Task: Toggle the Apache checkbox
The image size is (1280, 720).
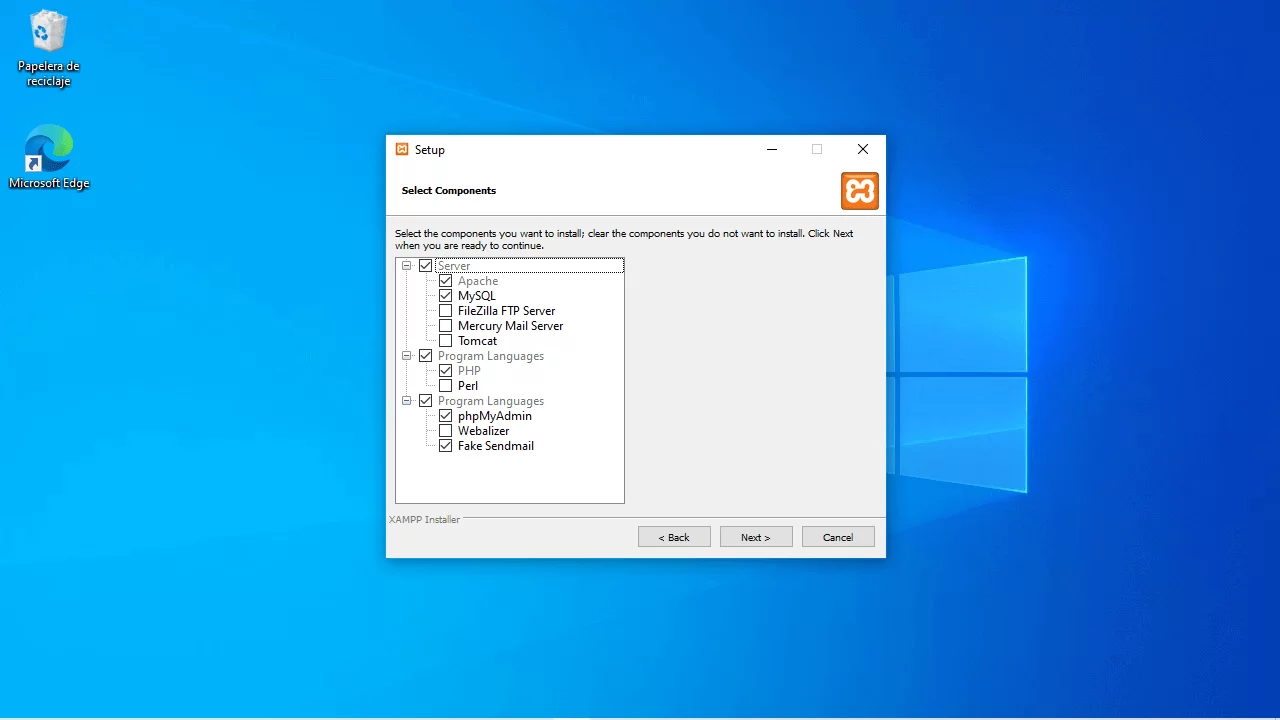Action: (x=446, y=281)
